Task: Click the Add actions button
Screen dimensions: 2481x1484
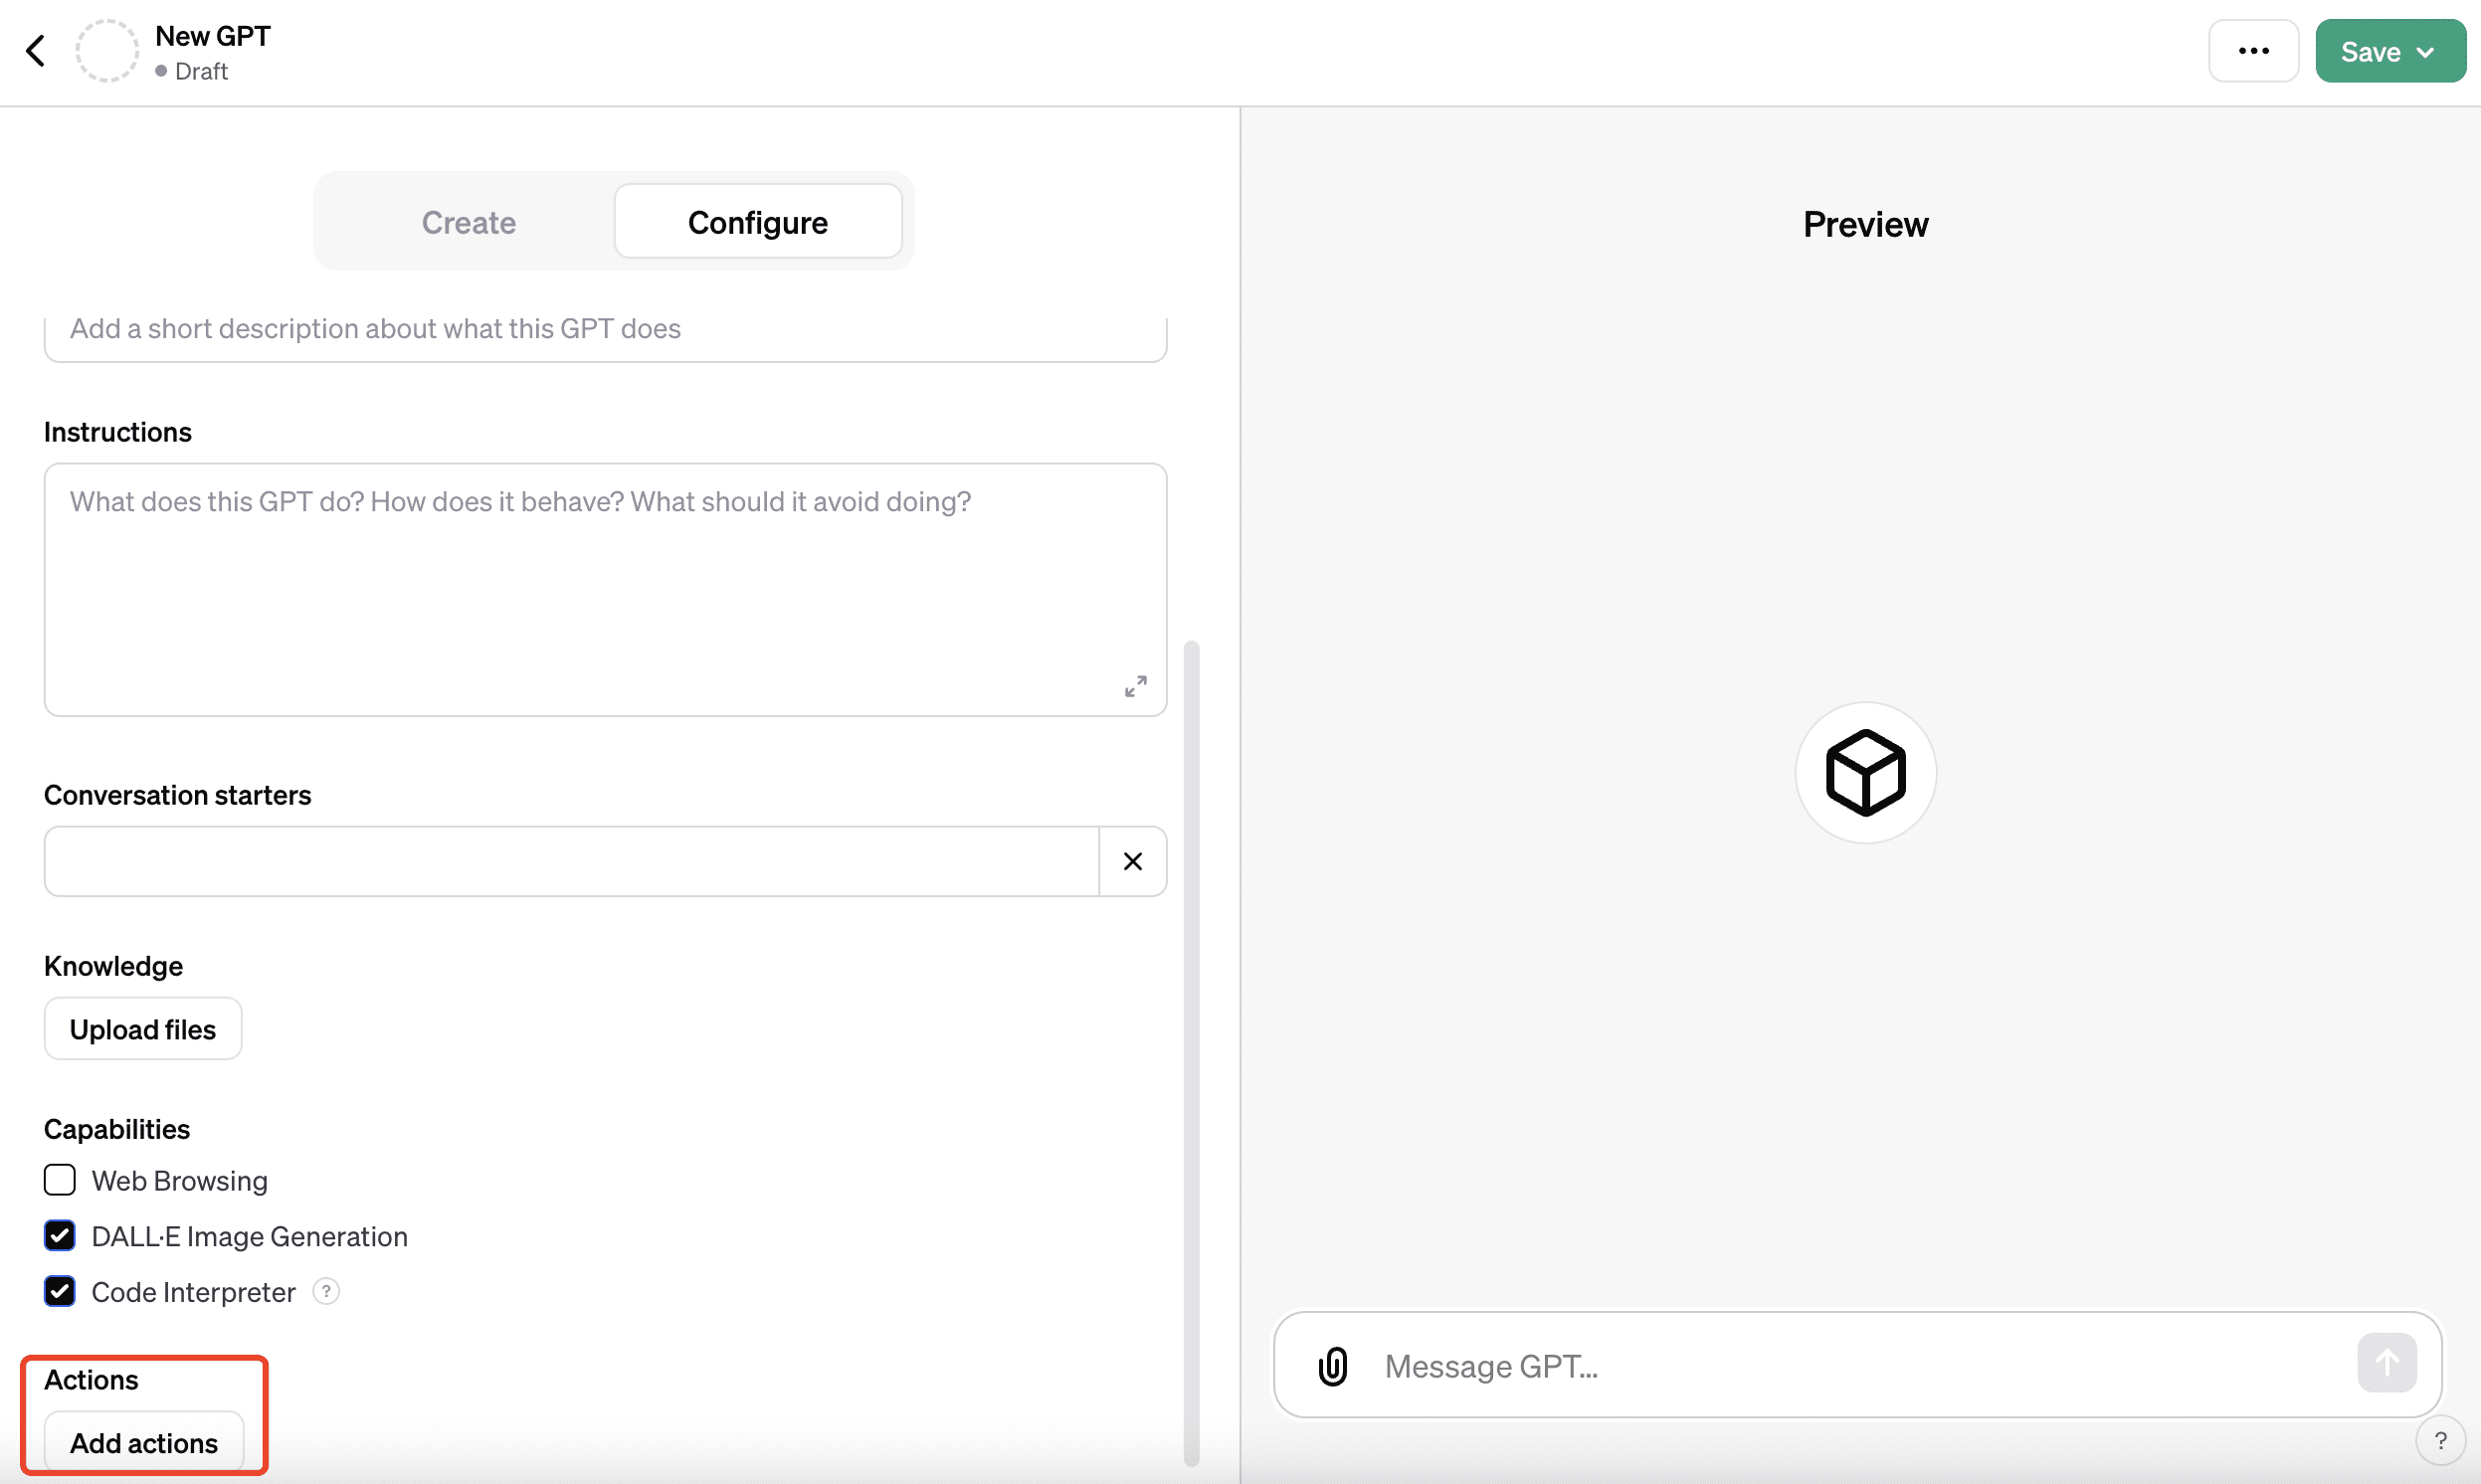Action: (x=143, y=1443)
